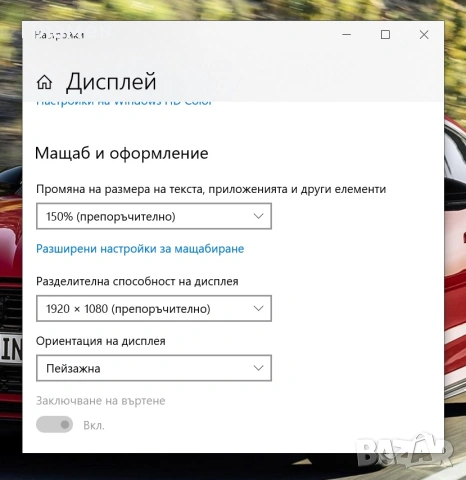The image size is (466, 480).
Task: Close the settings window
Action: coord(424,34)
